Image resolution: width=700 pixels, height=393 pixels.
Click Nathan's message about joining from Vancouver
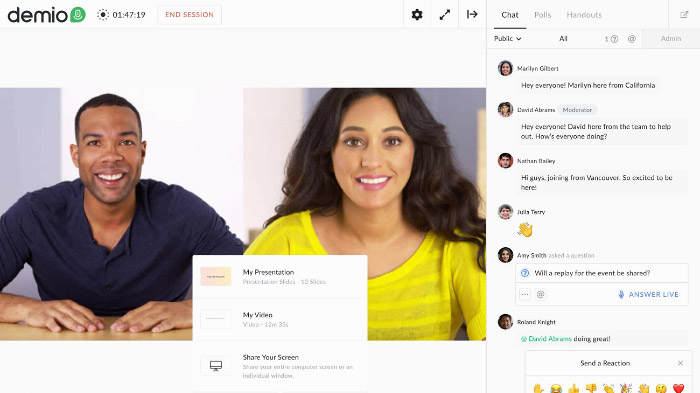(x=602, y=182)
